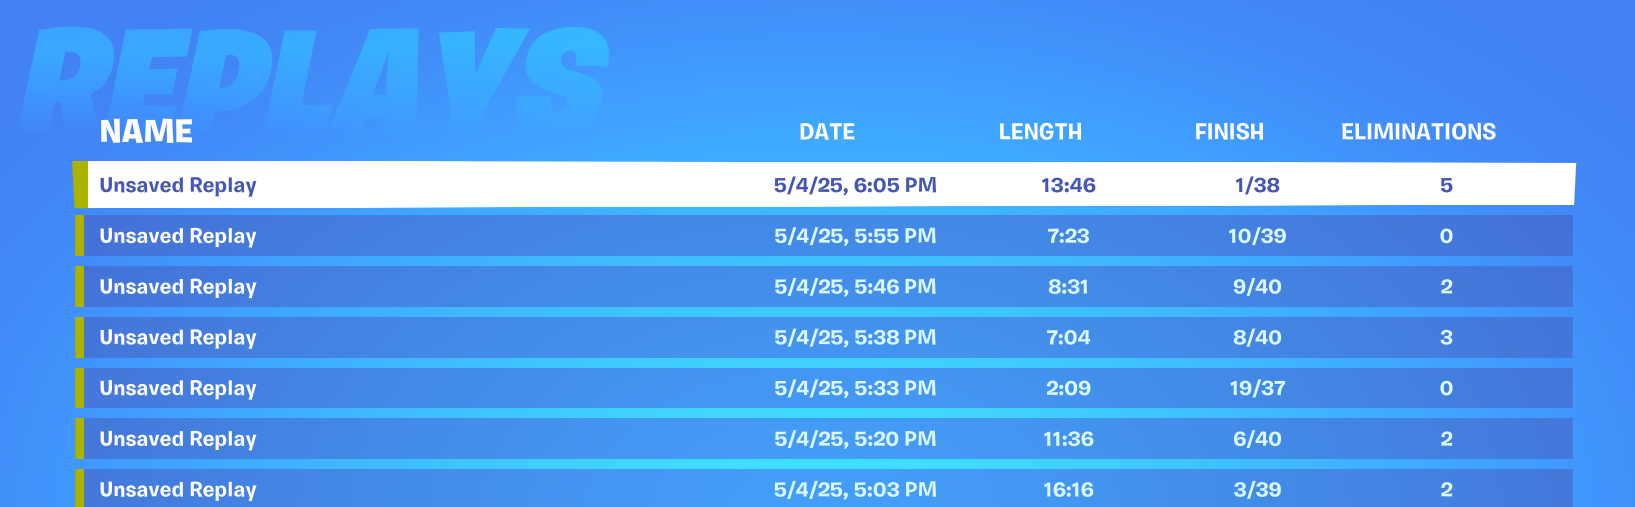Click the finish value 9/40

click(x=1257, y=287)
